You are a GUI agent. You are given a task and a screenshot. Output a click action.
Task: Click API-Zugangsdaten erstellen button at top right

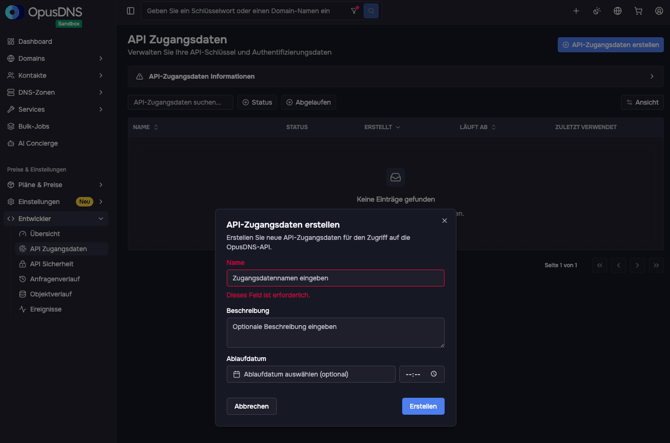coord(611,45)
